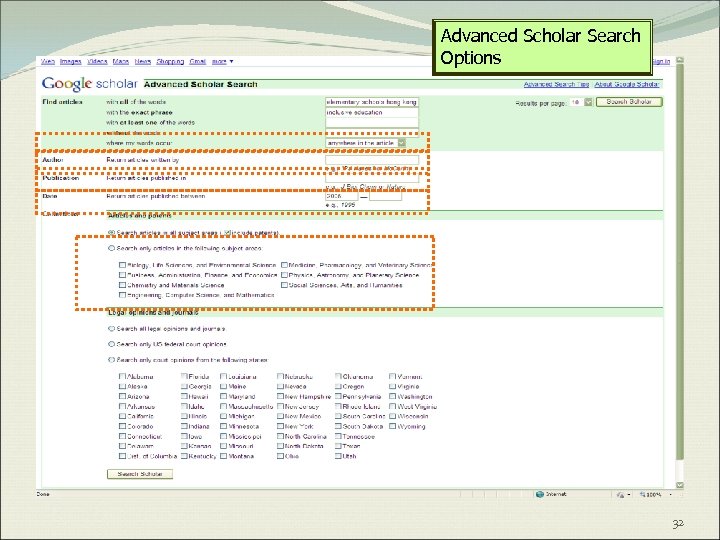Select 'Search articles in all subject areas' radio
This screenshot has height=540, width=720.
[111, 233]
